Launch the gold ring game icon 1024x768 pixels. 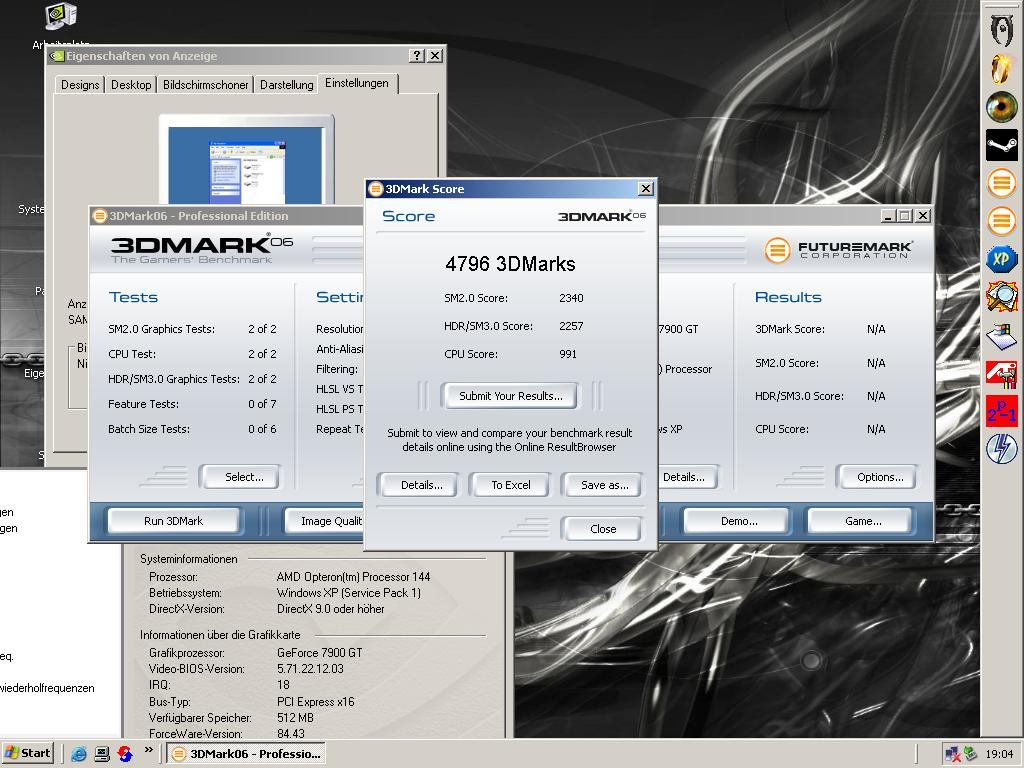coord(1001,69)
